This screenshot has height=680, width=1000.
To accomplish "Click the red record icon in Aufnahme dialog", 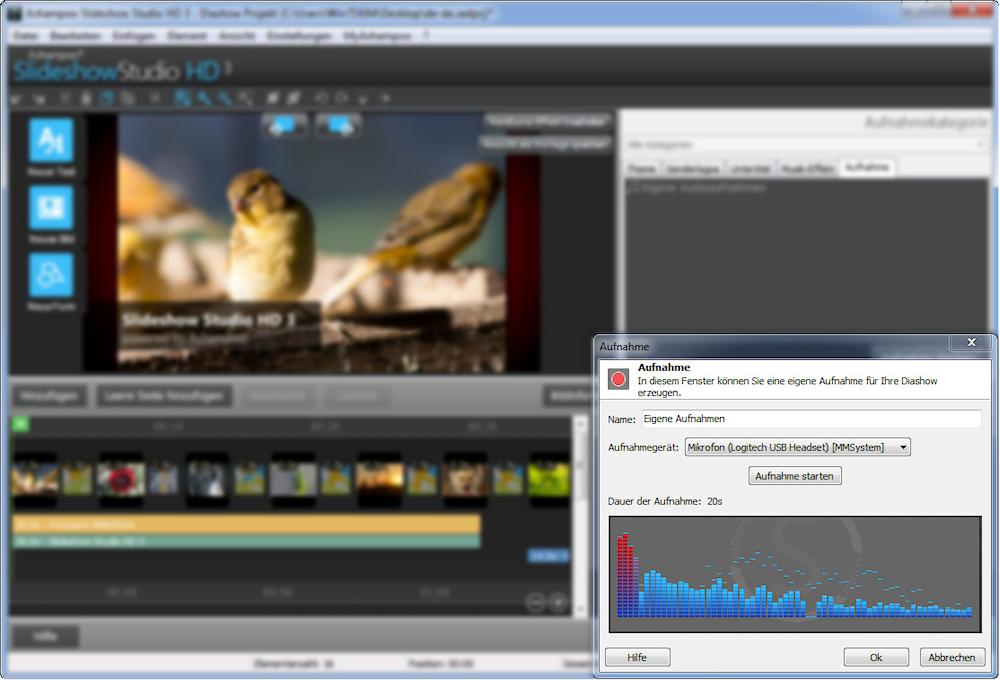I will 619,379.
